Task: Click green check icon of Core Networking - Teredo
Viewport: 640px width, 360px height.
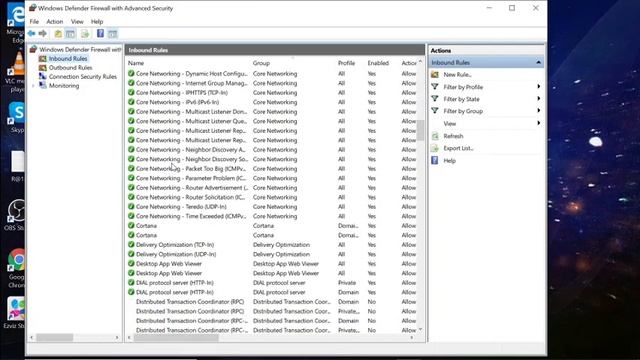Action: click(131, 207)
